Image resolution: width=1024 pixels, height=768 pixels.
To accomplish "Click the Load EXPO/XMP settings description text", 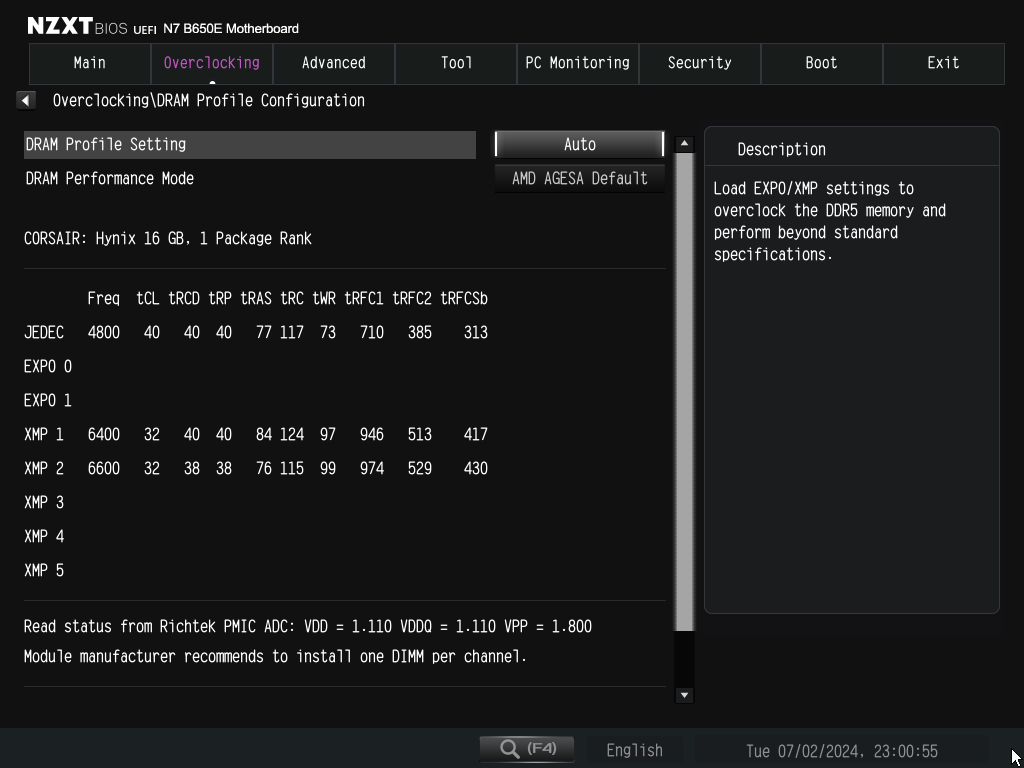I will tap(829, 221).
